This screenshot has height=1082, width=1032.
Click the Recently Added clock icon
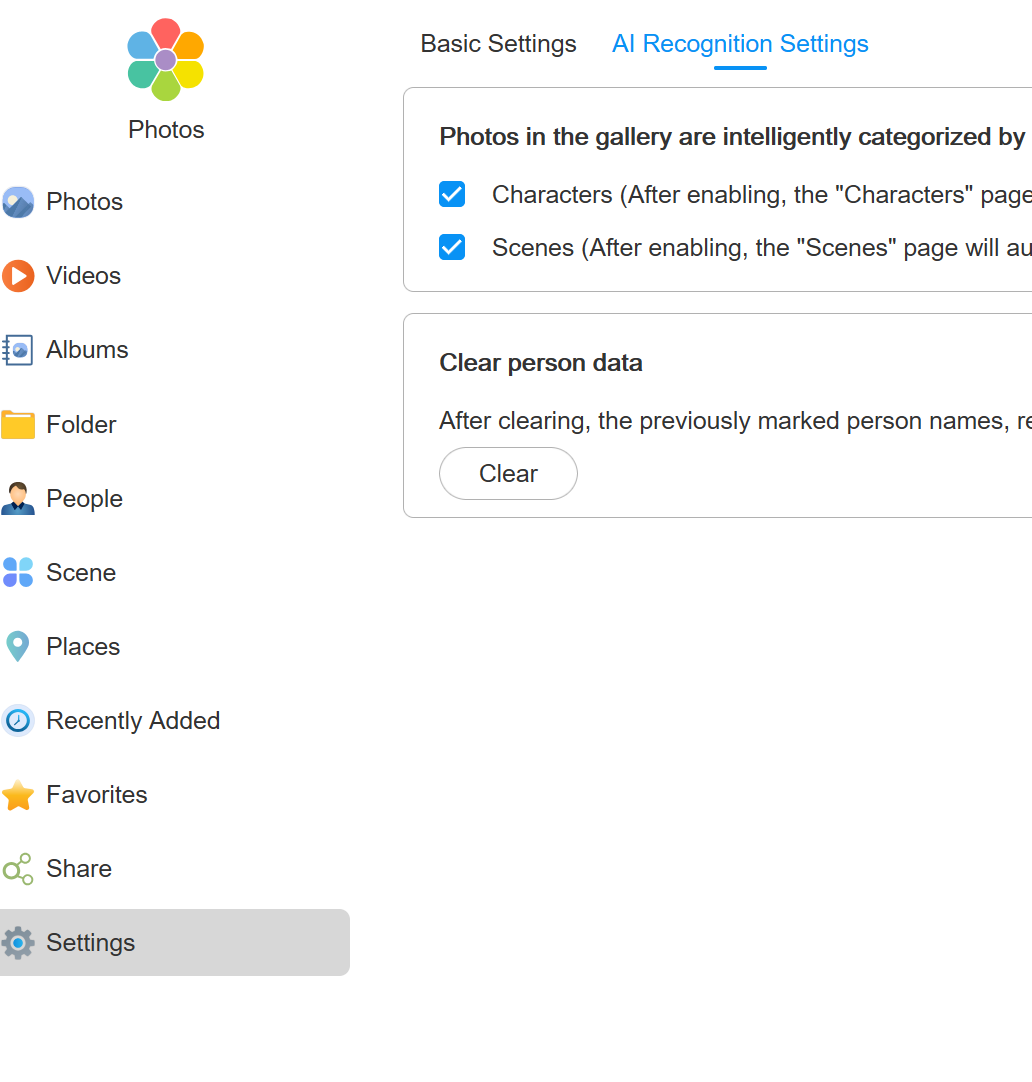pos(18,720)
